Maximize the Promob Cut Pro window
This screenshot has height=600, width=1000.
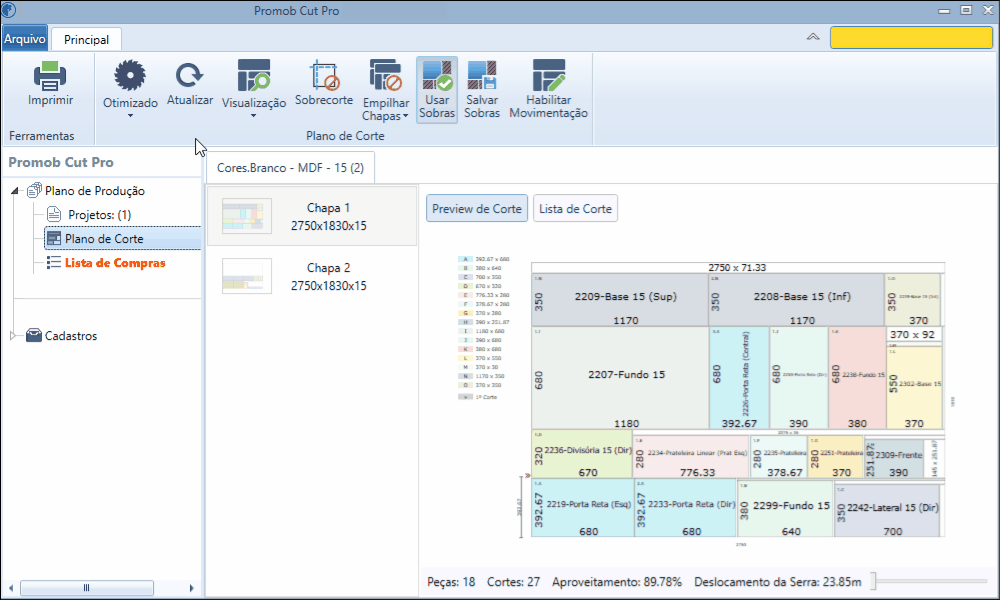tap(966, 10)
